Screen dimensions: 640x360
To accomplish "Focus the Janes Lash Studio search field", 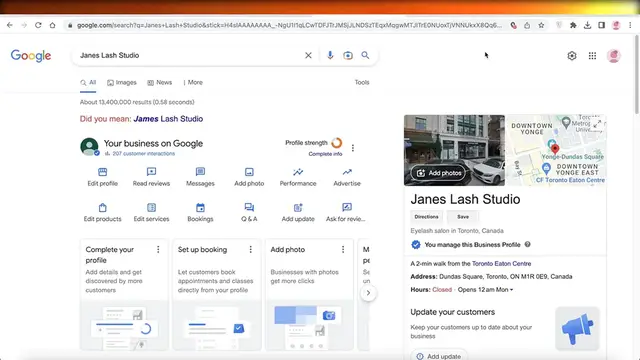I will (190, 55).
